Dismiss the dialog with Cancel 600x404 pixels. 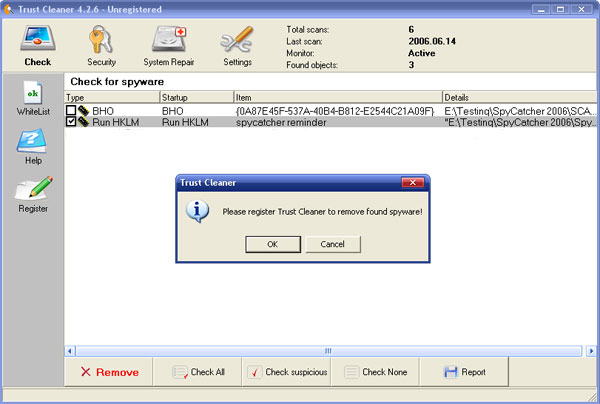pos(333,244)
